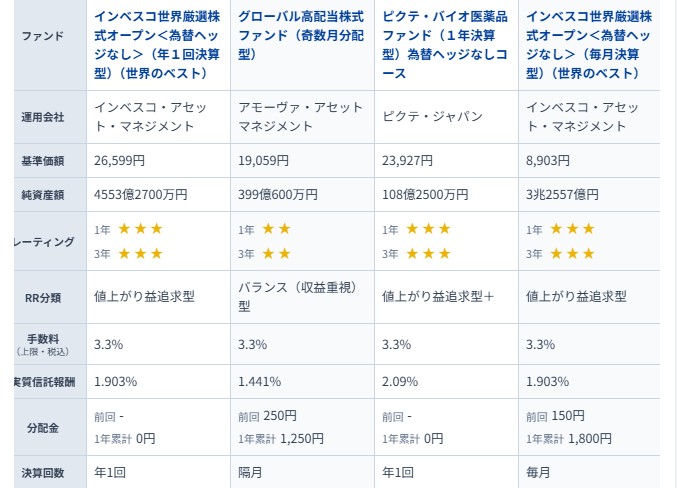Click the 分配金 row header
This screenshot has width=677, height=488.
pos(43,427)
